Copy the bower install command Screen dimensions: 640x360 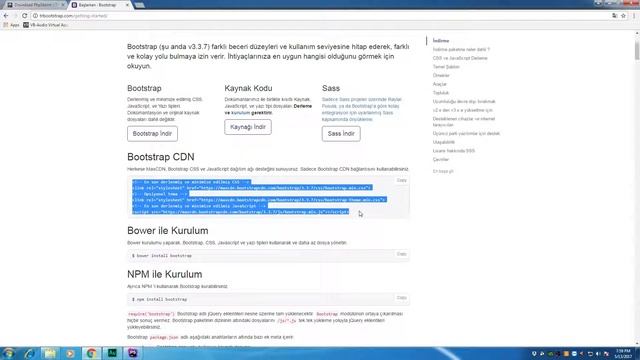(x=401, y=254)
